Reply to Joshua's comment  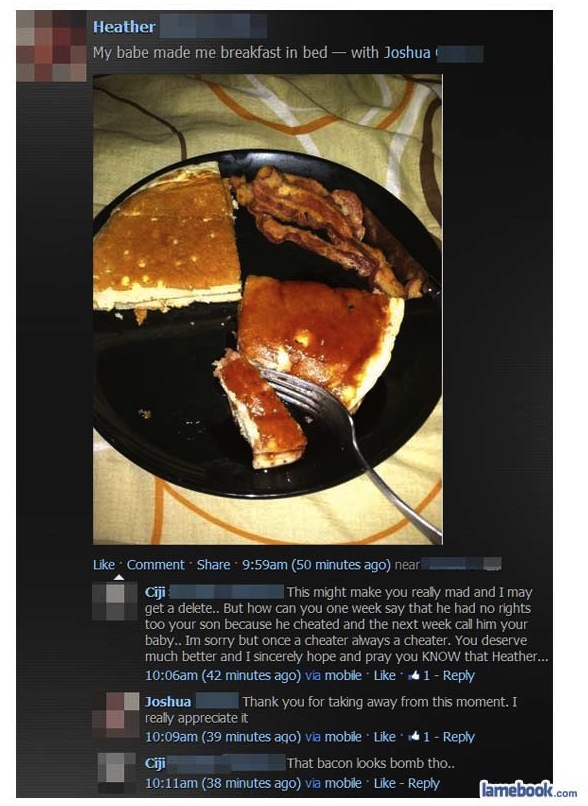458,737
